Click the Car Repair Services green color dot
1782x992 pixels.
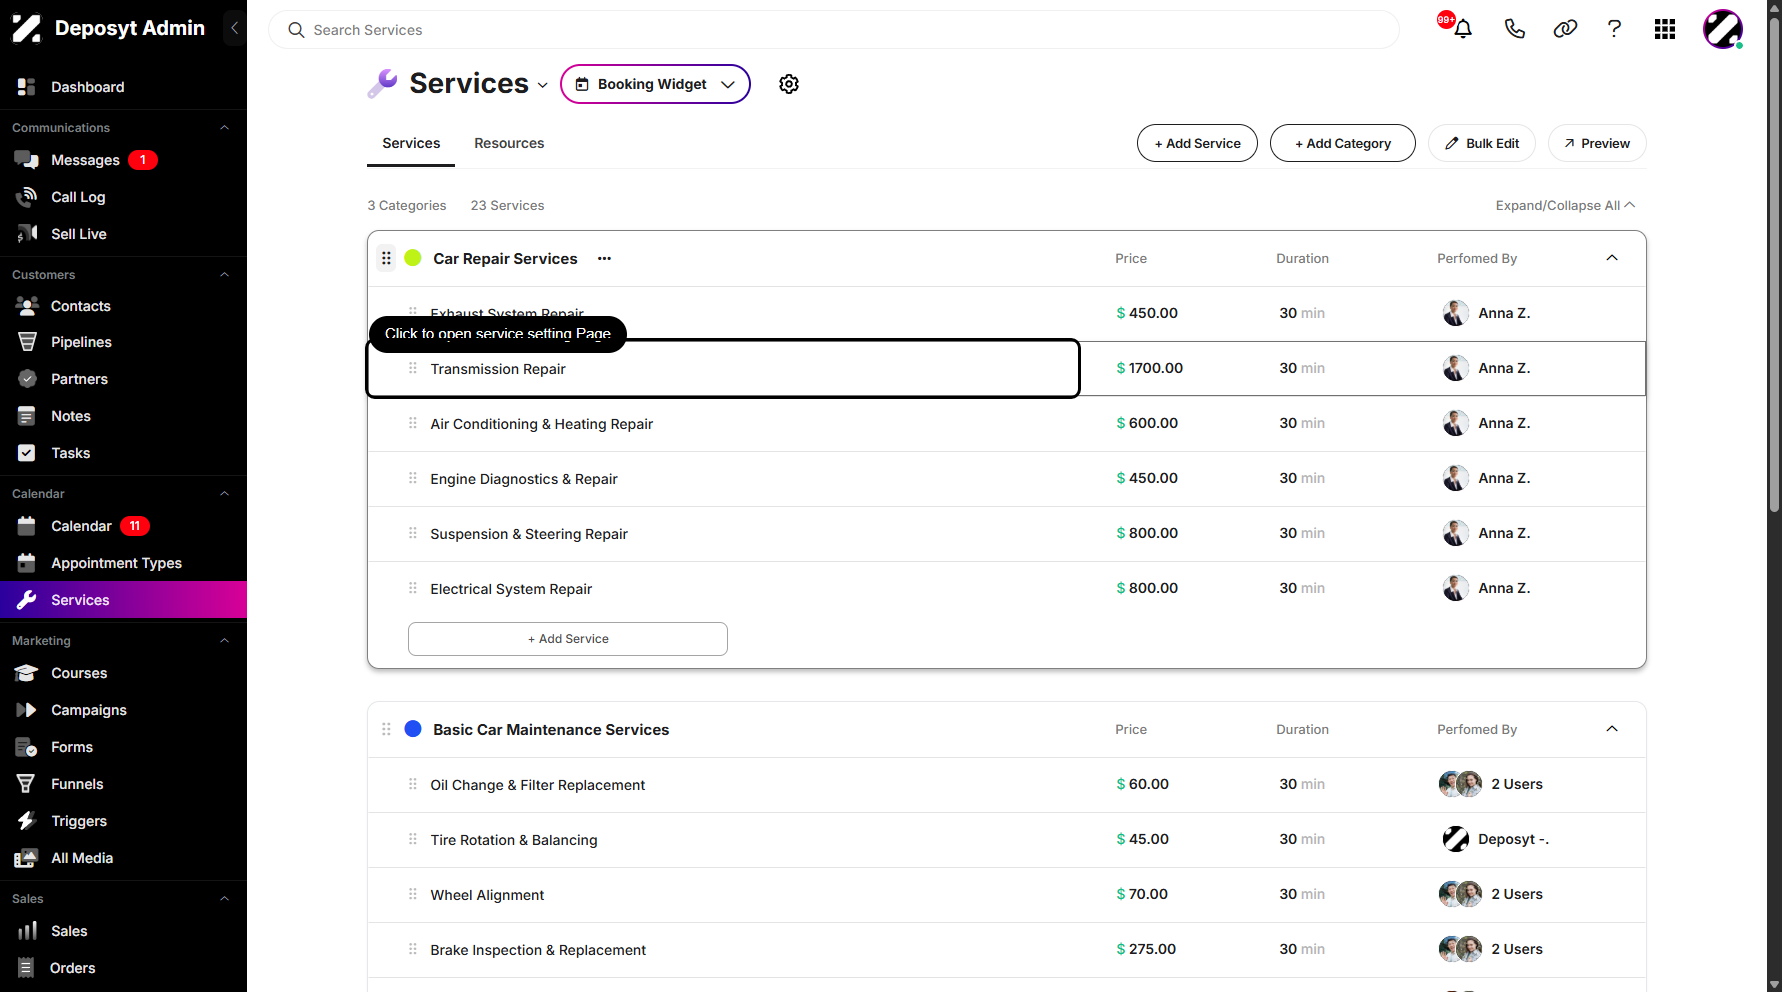pos(412,258)
